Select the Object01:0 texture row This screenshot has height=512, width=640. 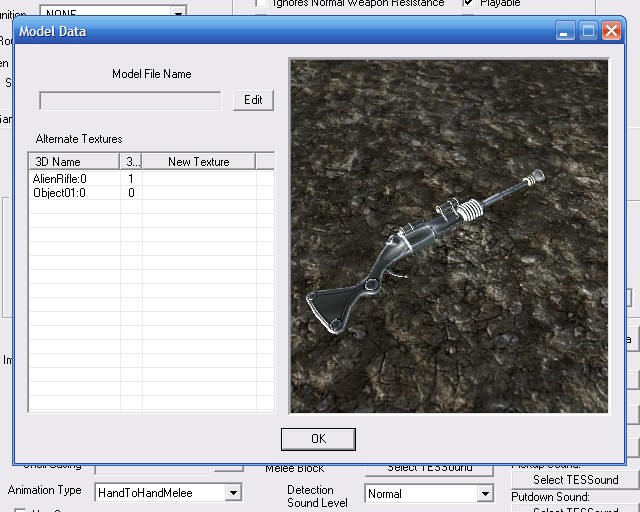(60, 193)
